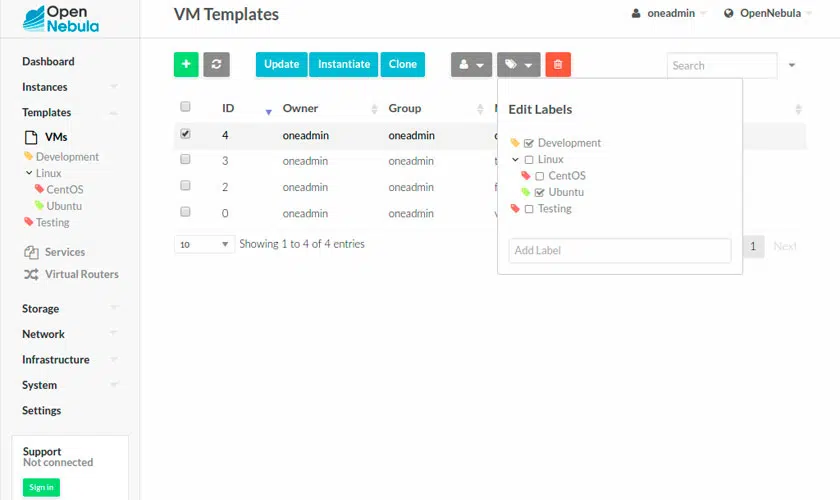Open the search options dropdown arrow
Screen dimensions: 840x500
click(x=792, y=65)
